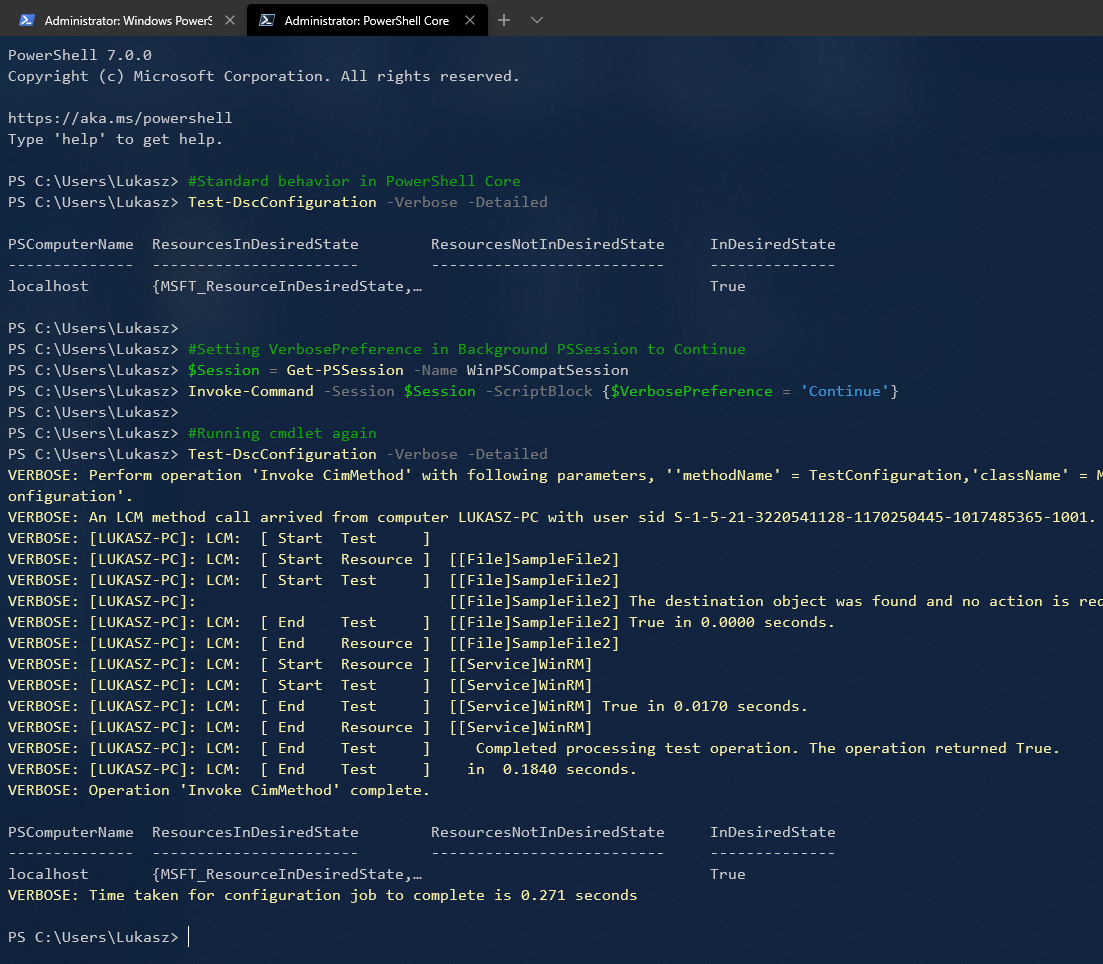Click the green comment about VerbosePreference

click(466, 348)
